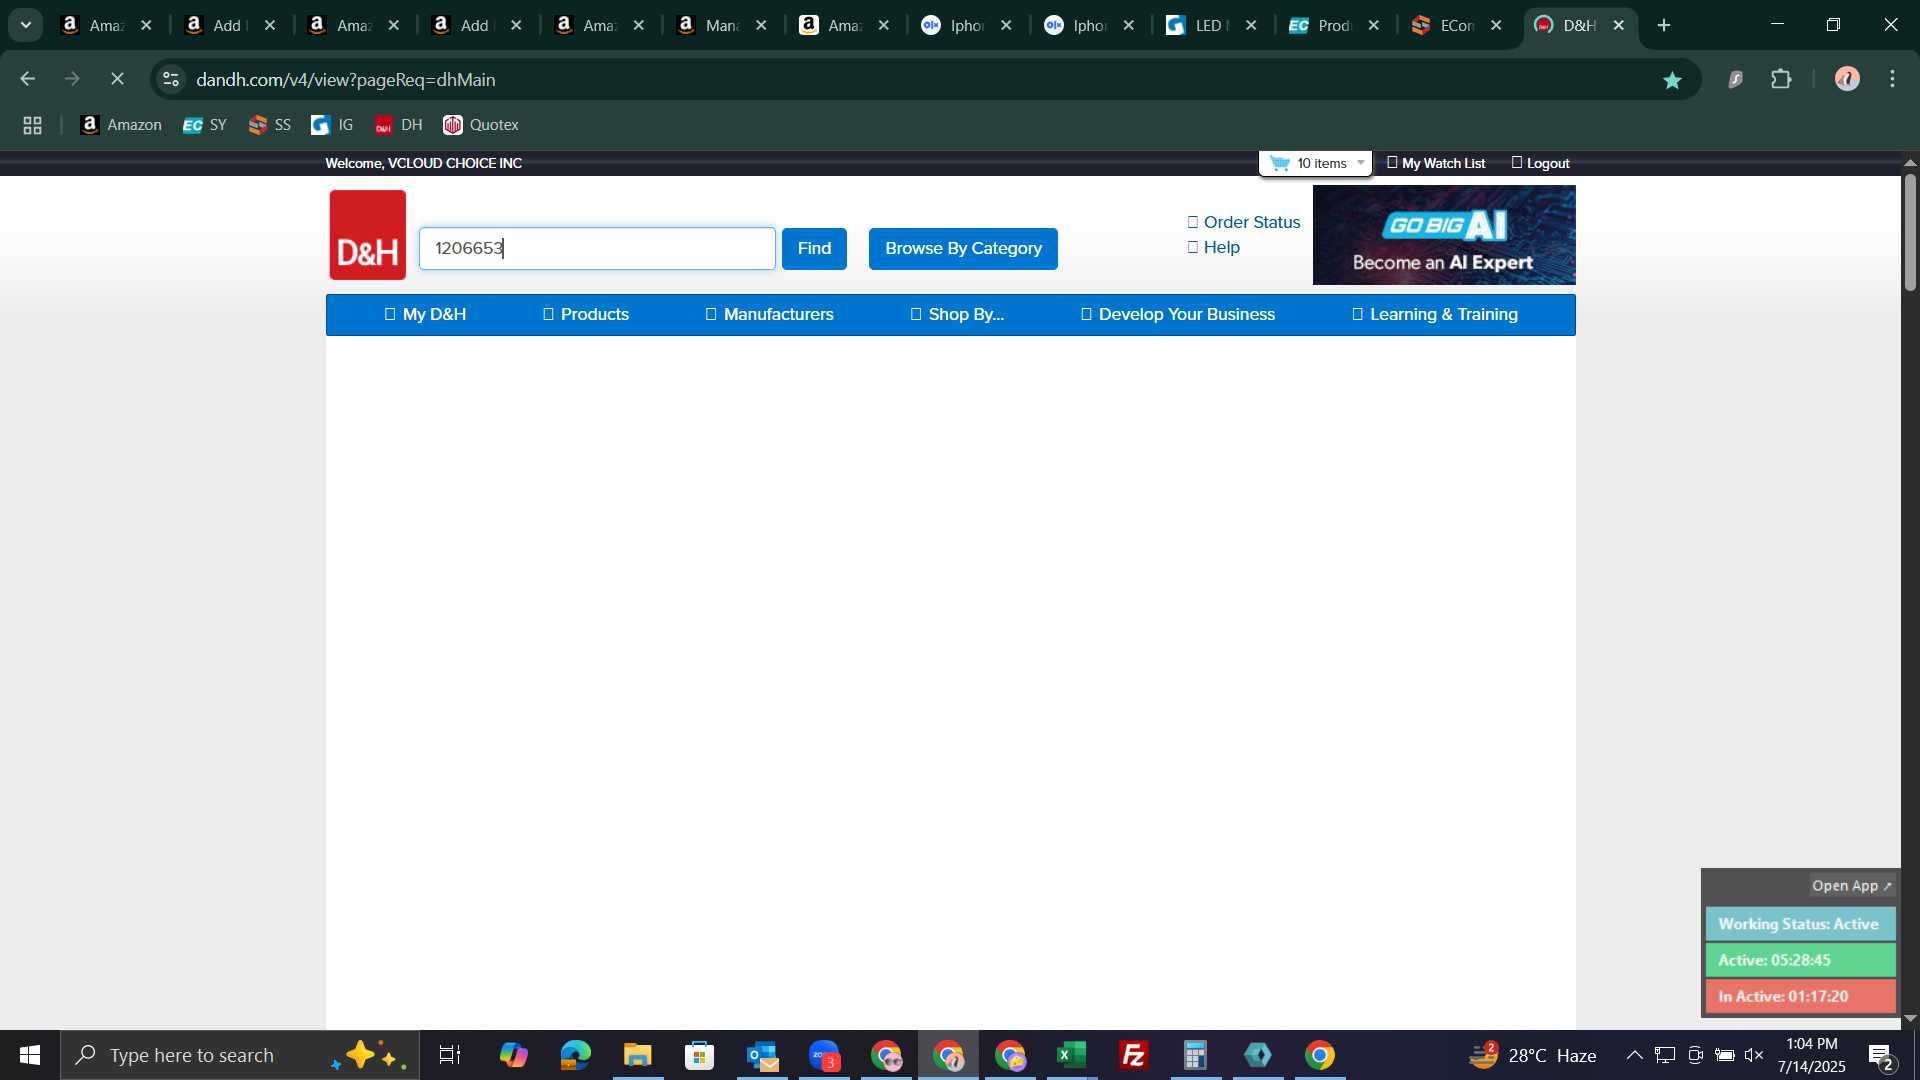Viewport: 1920px width, 1080px height.
Task: Open the Go Big AI banner
Action: pos(1443,235)
